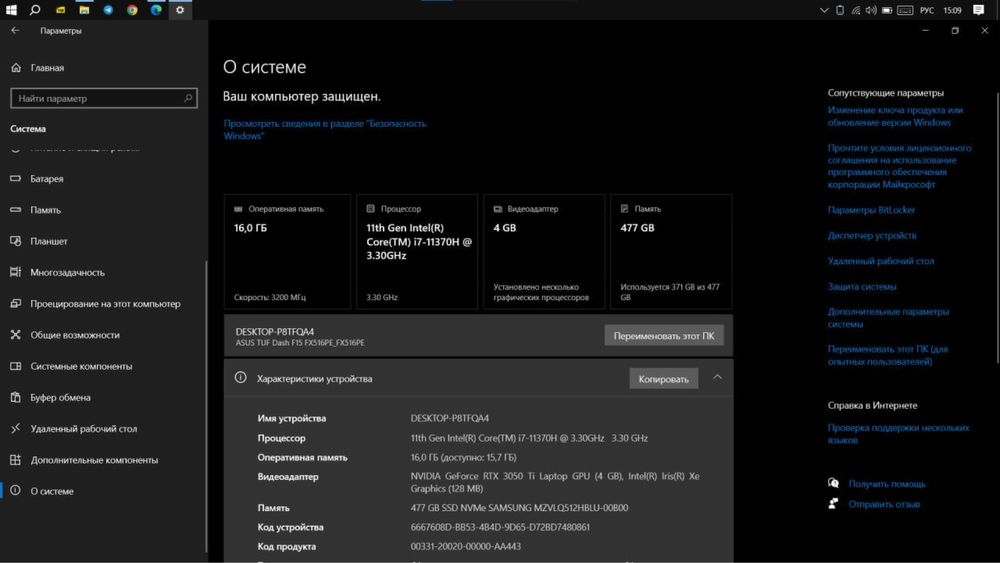Open network status in the tray
The width and height of the screenshot is (1000, 563).
pyautogui.click(x=856, y=10)
